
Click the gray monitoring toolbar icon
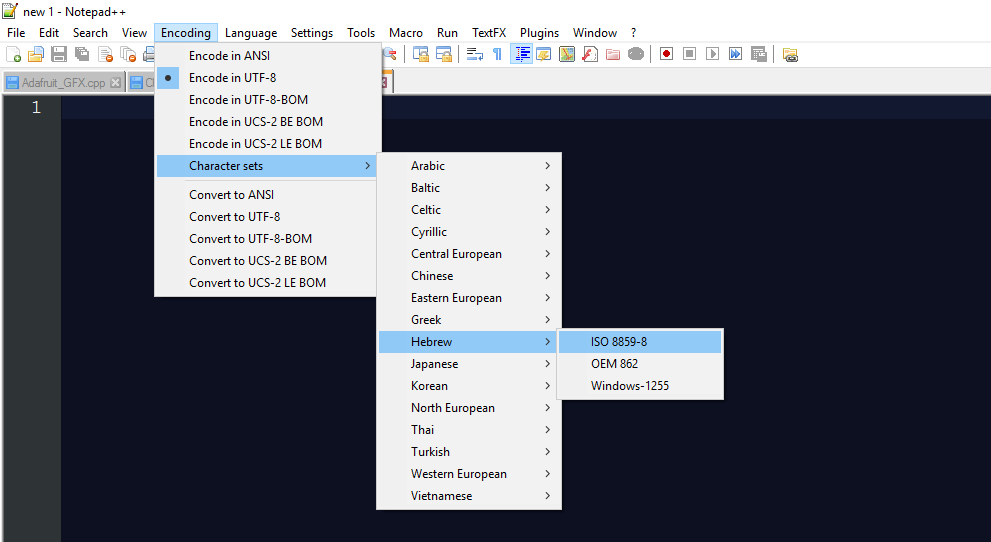pyautogui.click(x=636, y=54)
